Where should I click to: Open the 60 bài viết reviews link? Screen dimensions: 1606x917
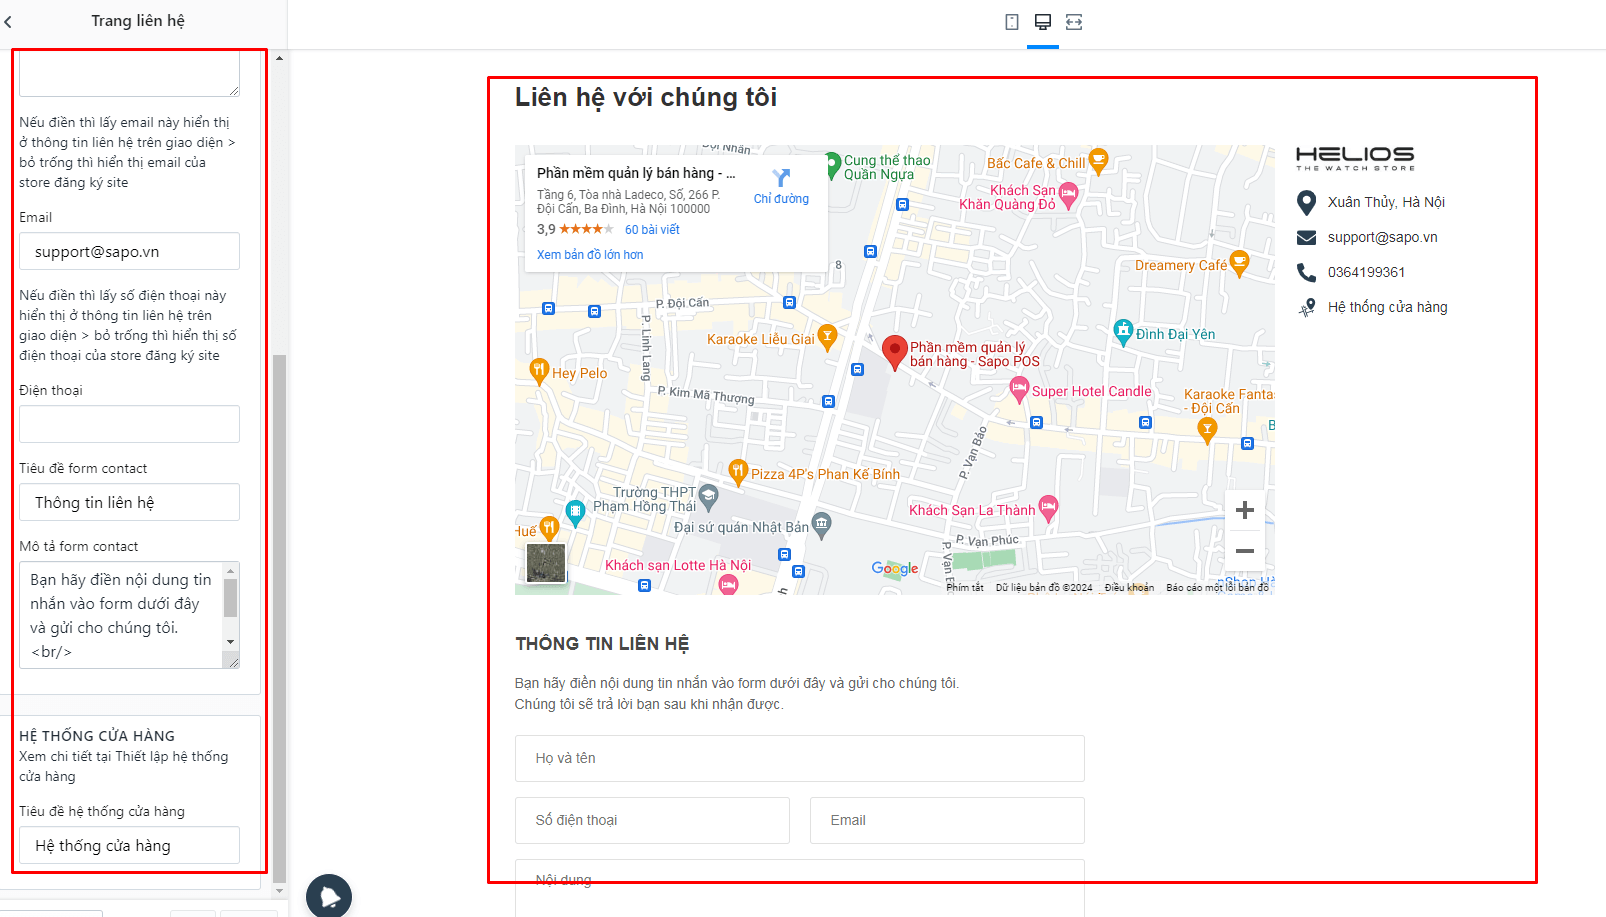coord(652,230)
